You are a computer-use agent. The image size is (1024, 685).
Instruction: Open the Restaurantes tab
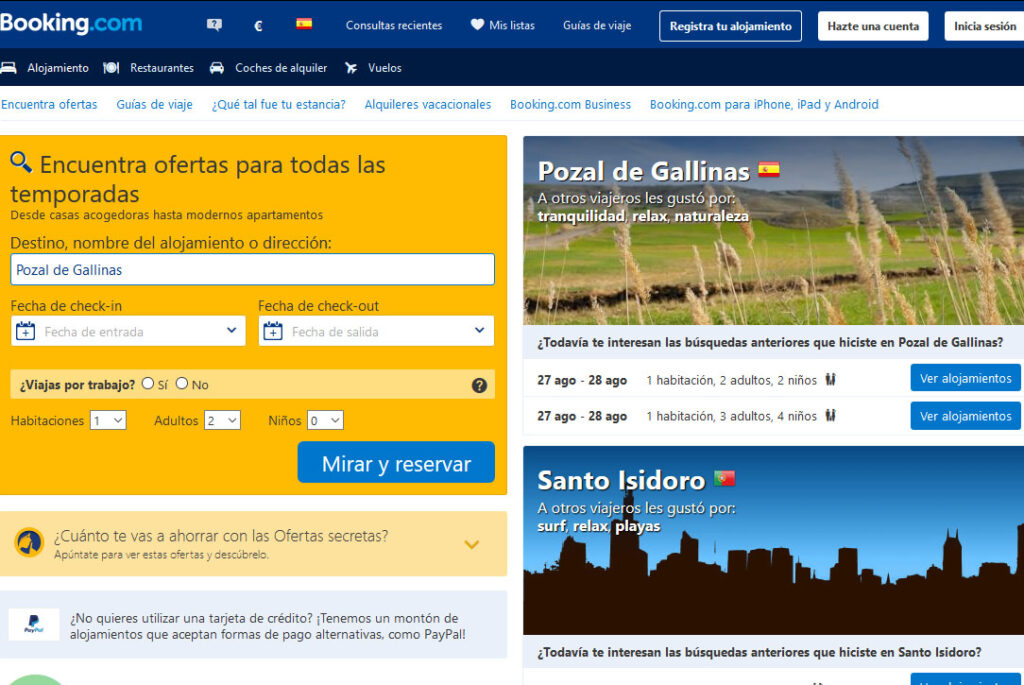[x=149, y=68]
